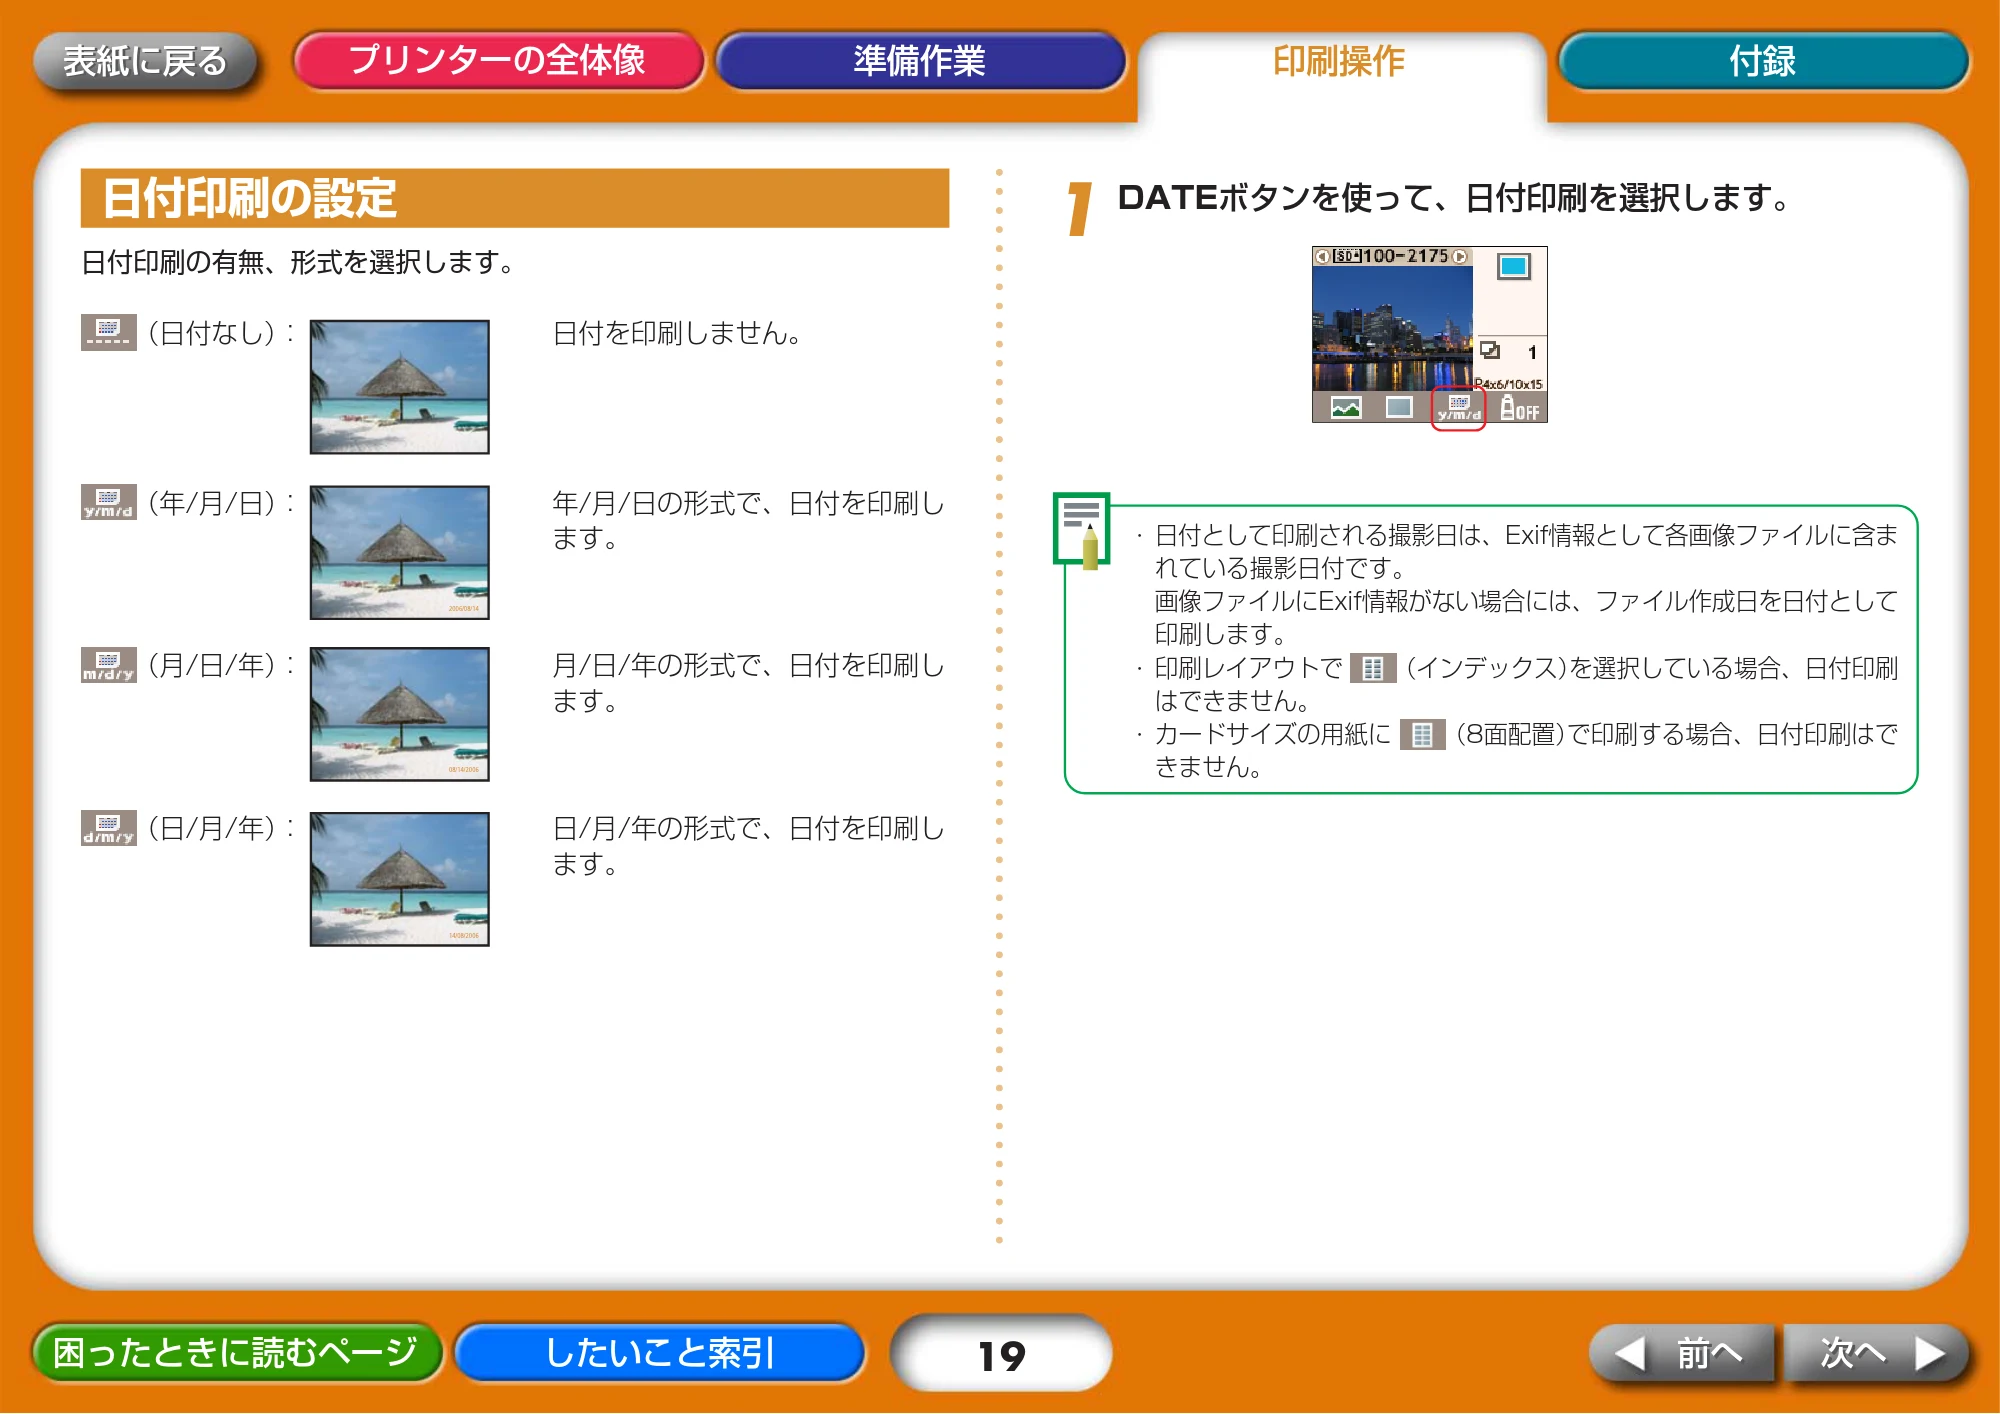
Task: Click the beach thumbnail for 月/日/年
Action: pyautogui.click(x=399, y=714)
